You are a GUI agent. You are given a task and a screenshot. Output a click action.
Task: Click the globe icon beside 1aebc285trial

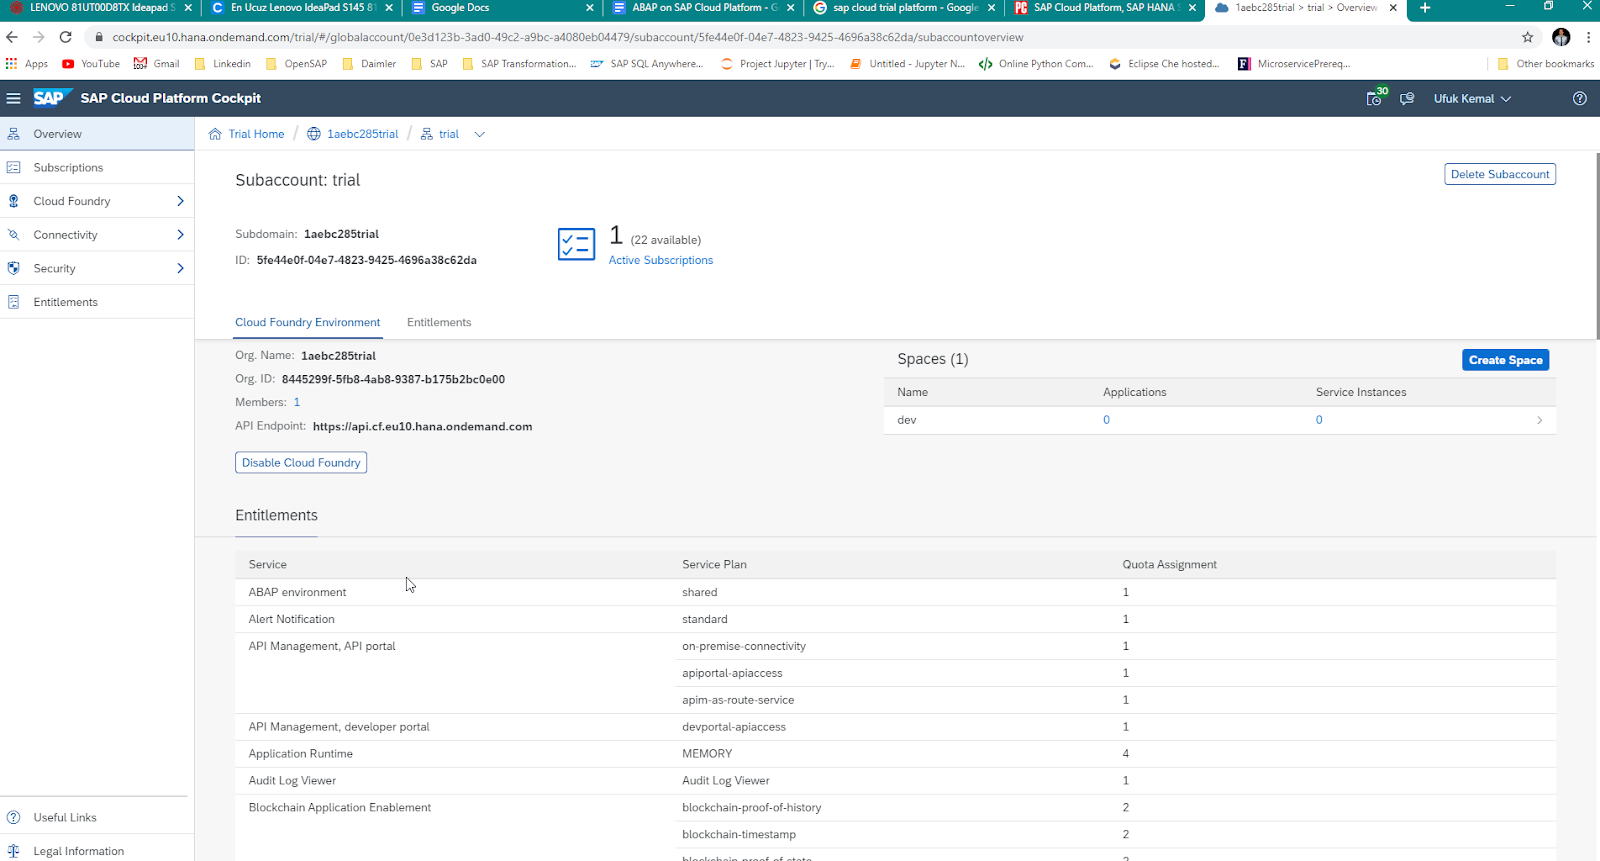coord(314,134)
